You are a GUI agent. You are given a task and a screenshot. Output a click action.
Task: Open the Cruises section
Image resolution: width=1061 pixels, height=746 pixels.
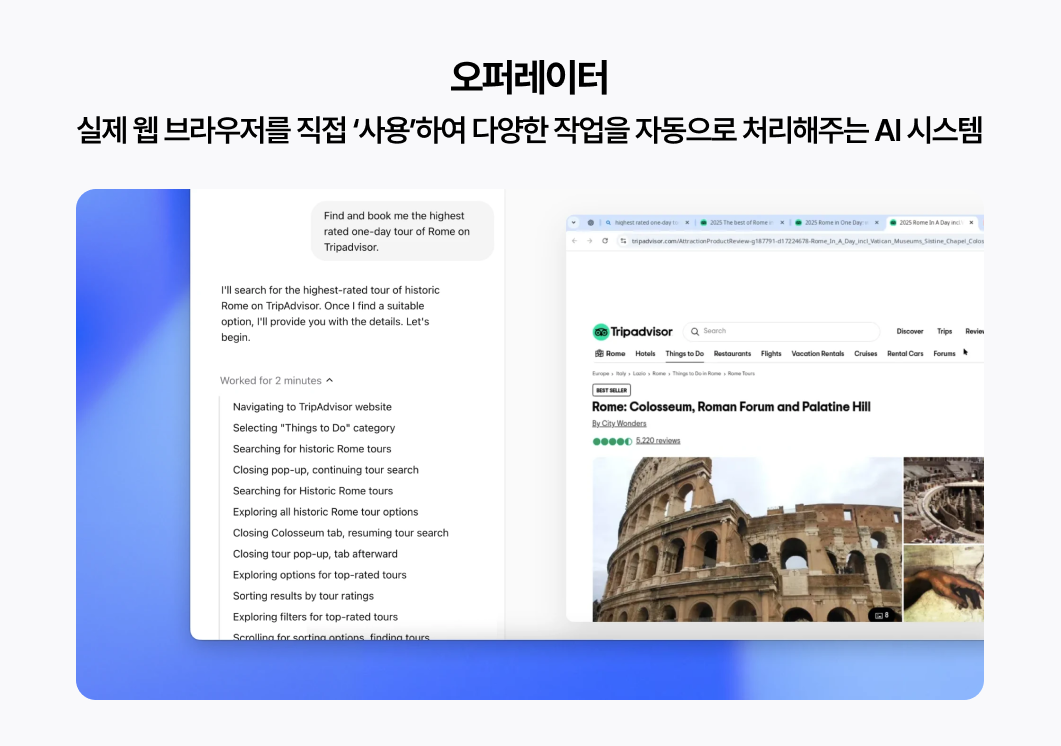pyautogui.click(x=865, y=353)
